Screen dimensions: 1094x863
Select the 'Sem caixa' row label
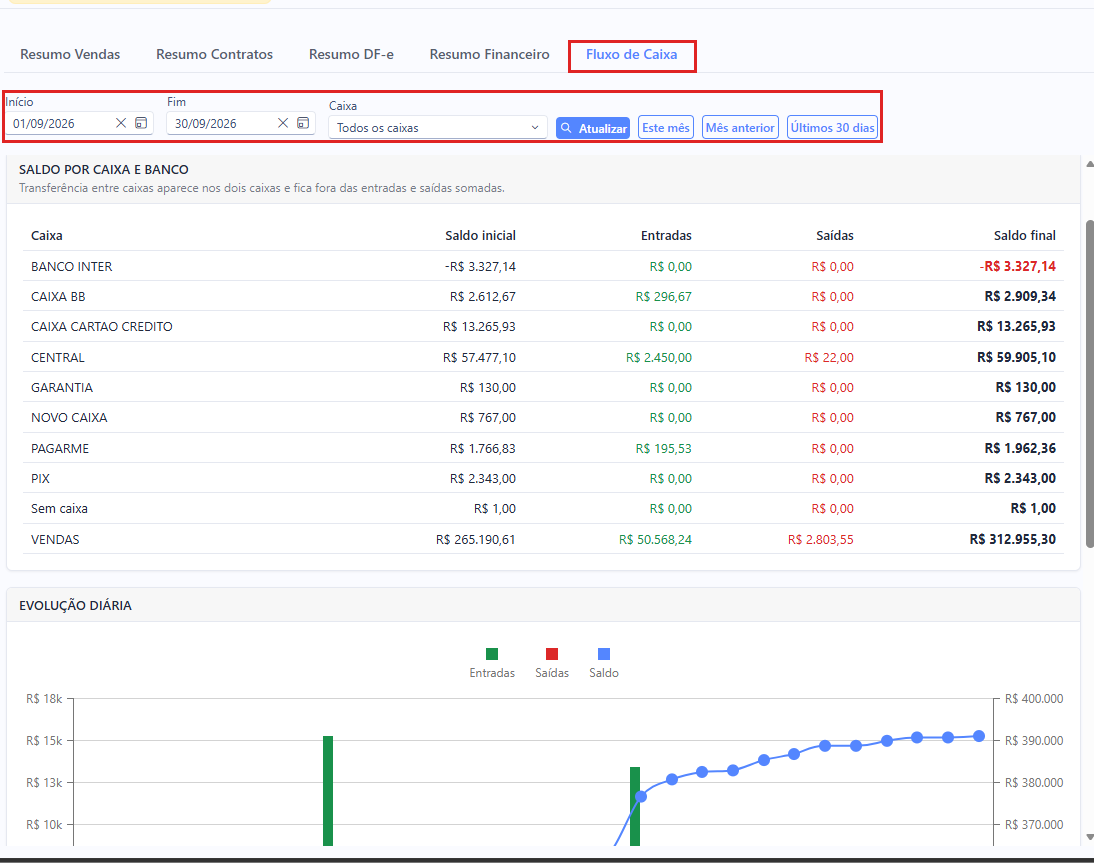pyautogui.click(x=59, y=509)
